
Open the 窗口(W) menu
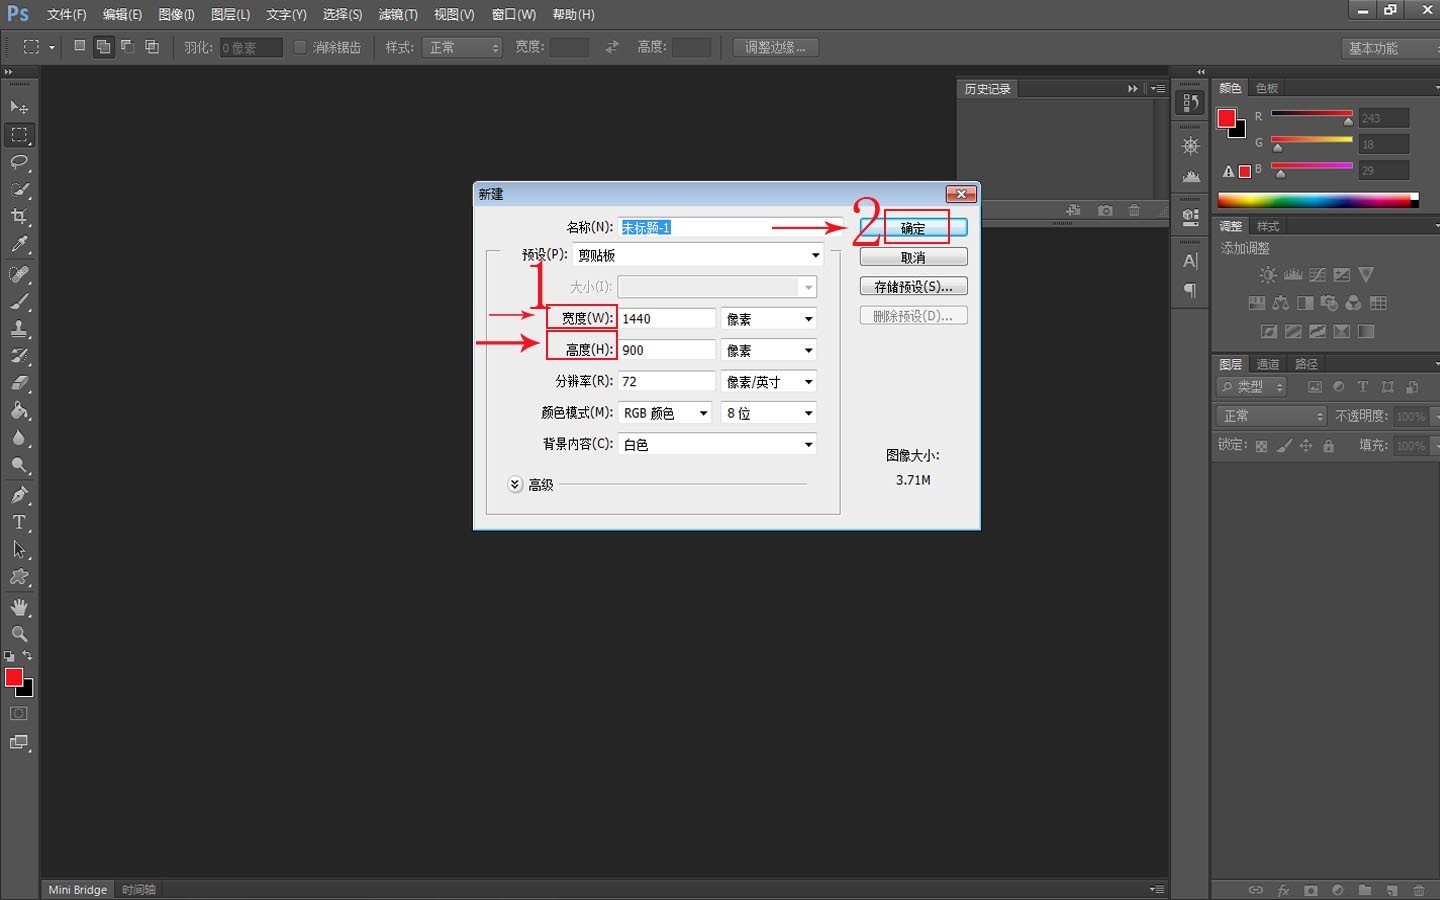click(514, 14)
